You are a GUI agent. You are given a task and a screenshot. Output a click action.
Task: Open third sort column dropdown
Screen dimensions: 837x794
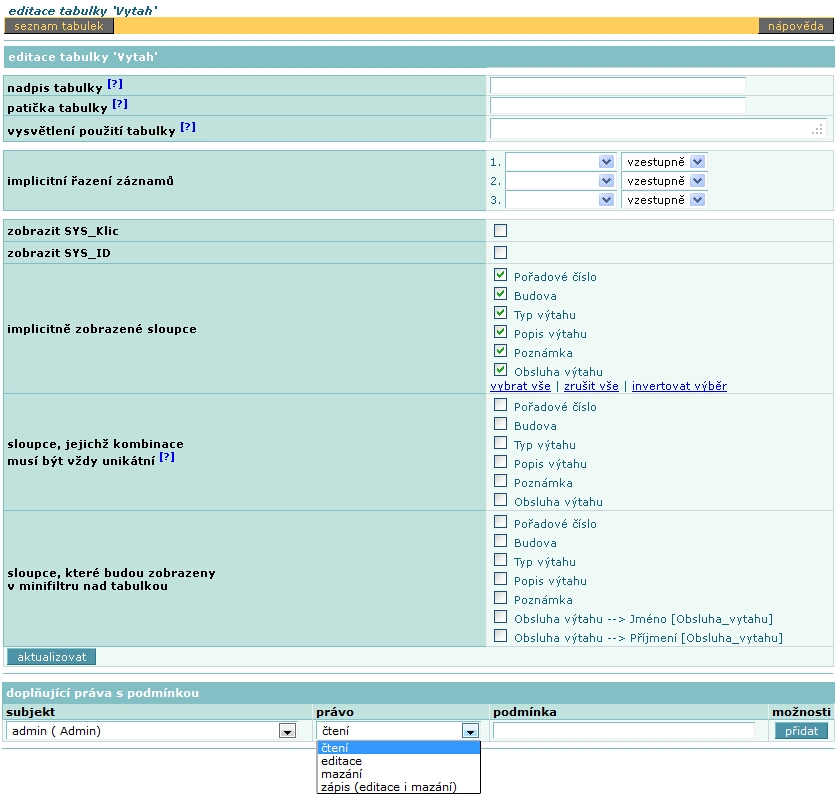tap(560, 200)
